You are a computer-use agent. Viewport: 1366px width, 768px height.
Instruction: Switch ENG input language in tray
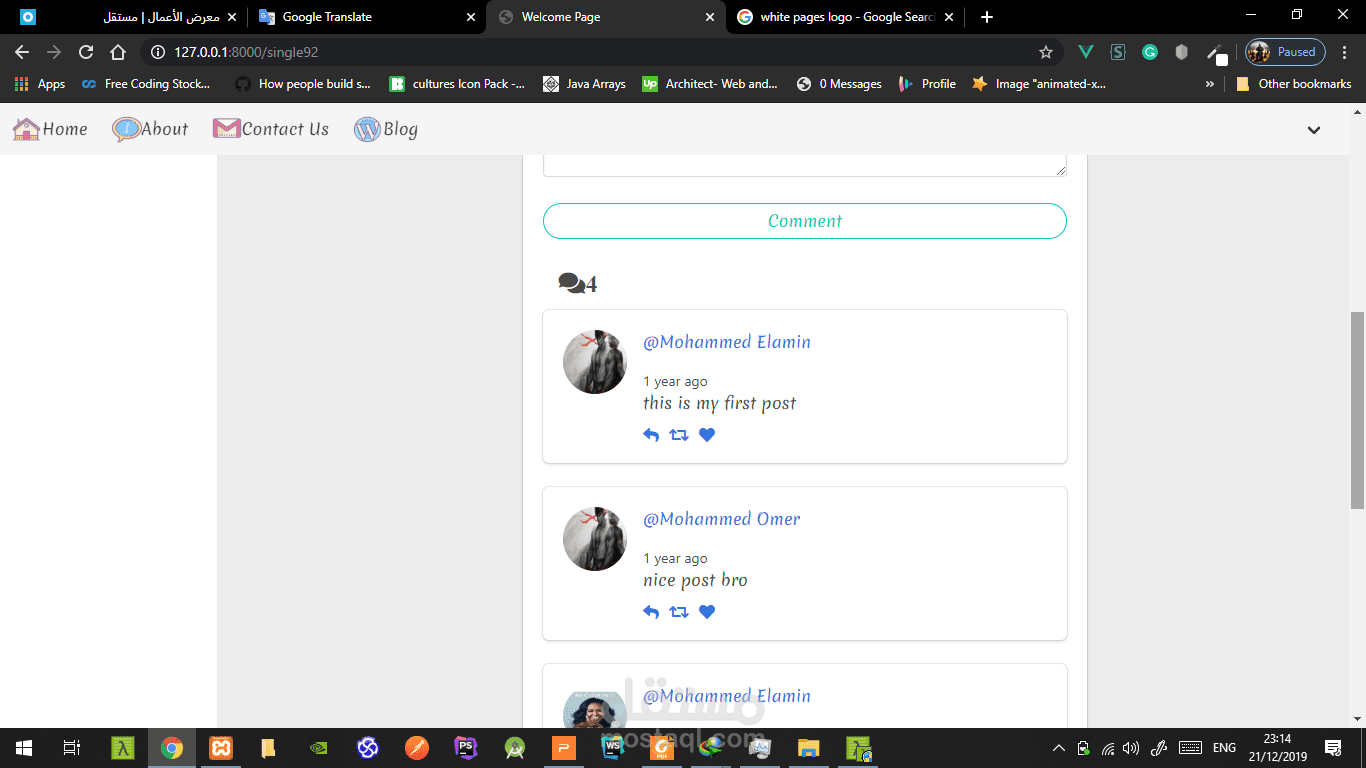(1224, 748)
